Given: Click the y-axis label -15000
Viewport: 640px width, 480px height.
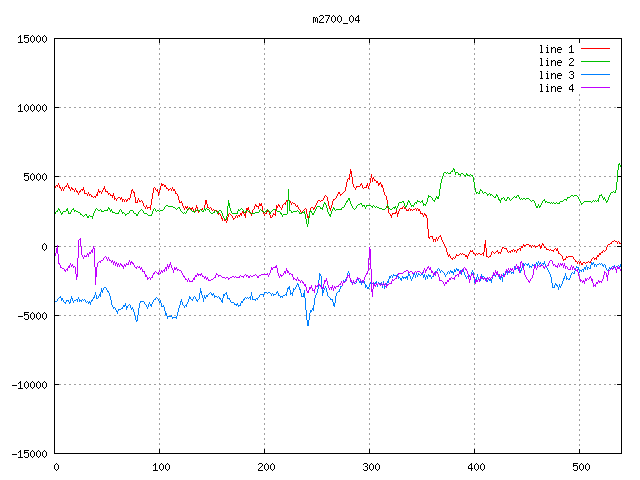Looking at the screenshot, I should pos(30,454).
